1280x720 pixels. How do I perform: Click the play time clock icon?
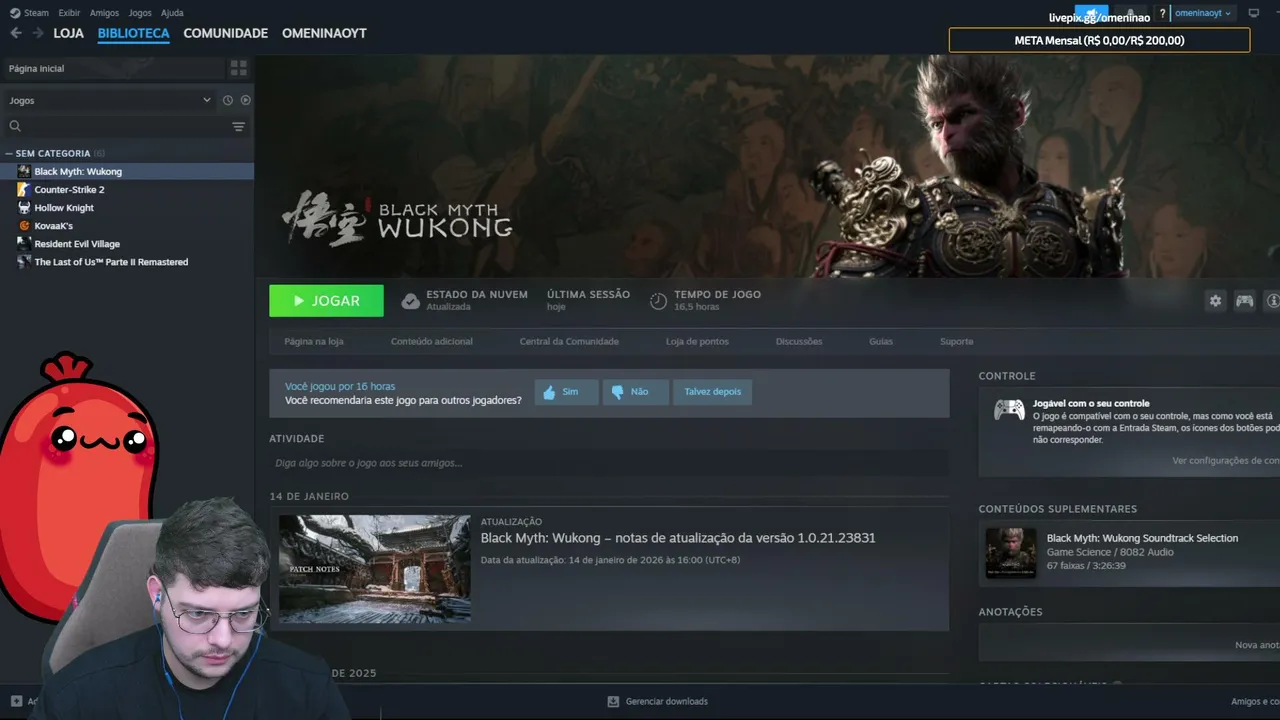[x=658, y=301]
